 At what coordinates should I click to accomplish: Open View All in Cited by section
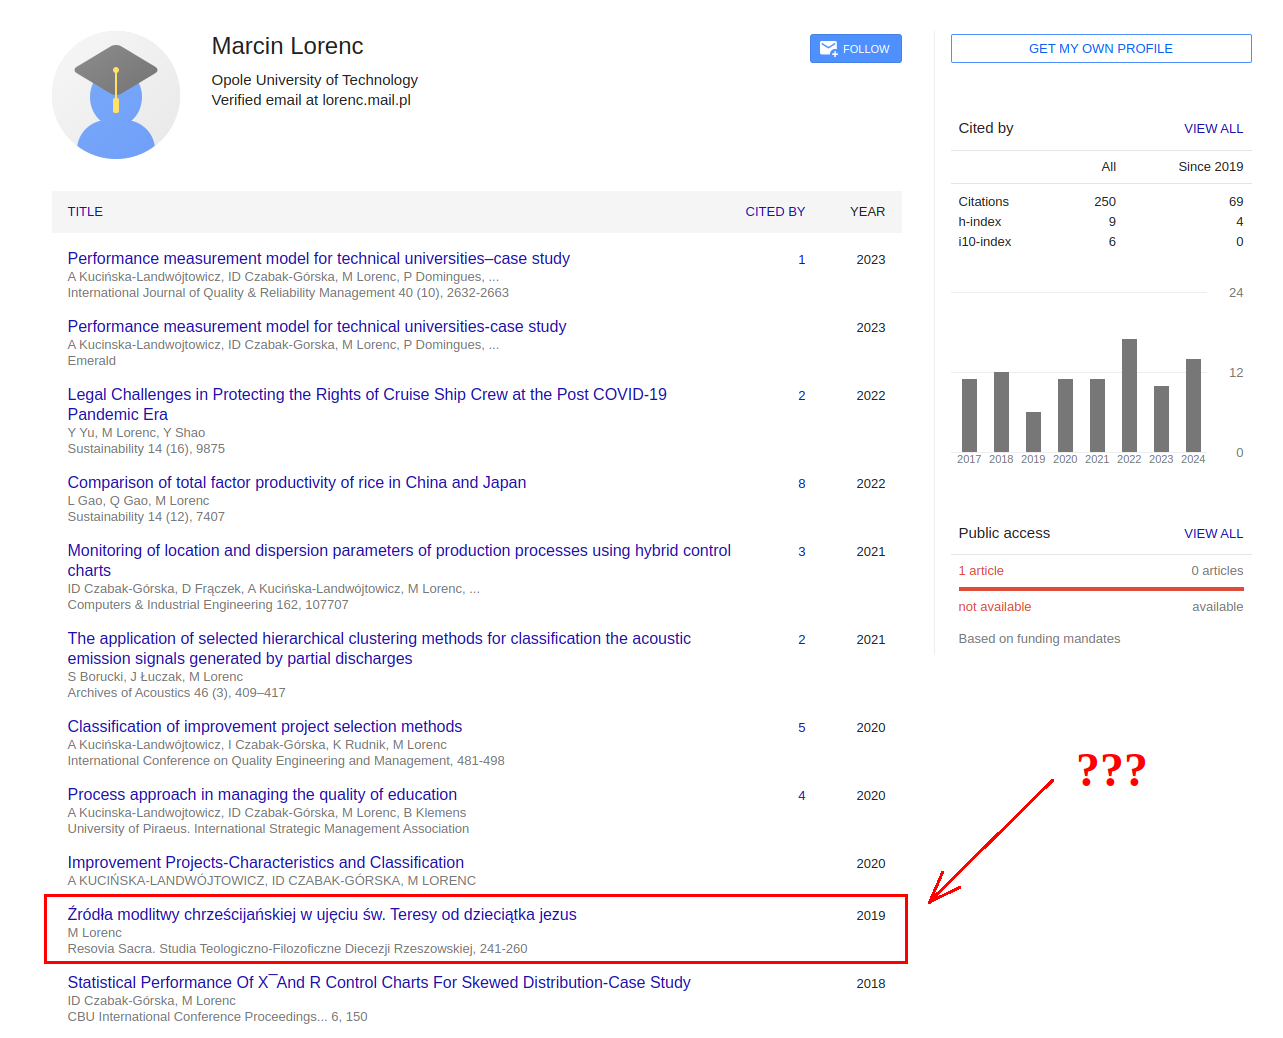pyautogui.click(x=1212, y=129)
